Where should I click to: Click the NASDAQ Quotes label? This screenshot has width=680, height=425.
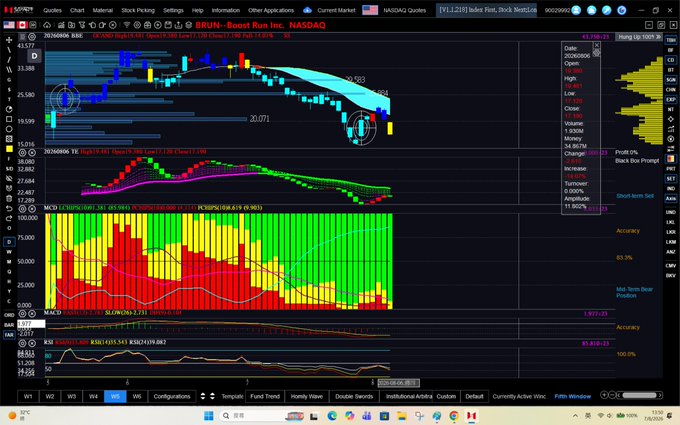coord(405,10)
